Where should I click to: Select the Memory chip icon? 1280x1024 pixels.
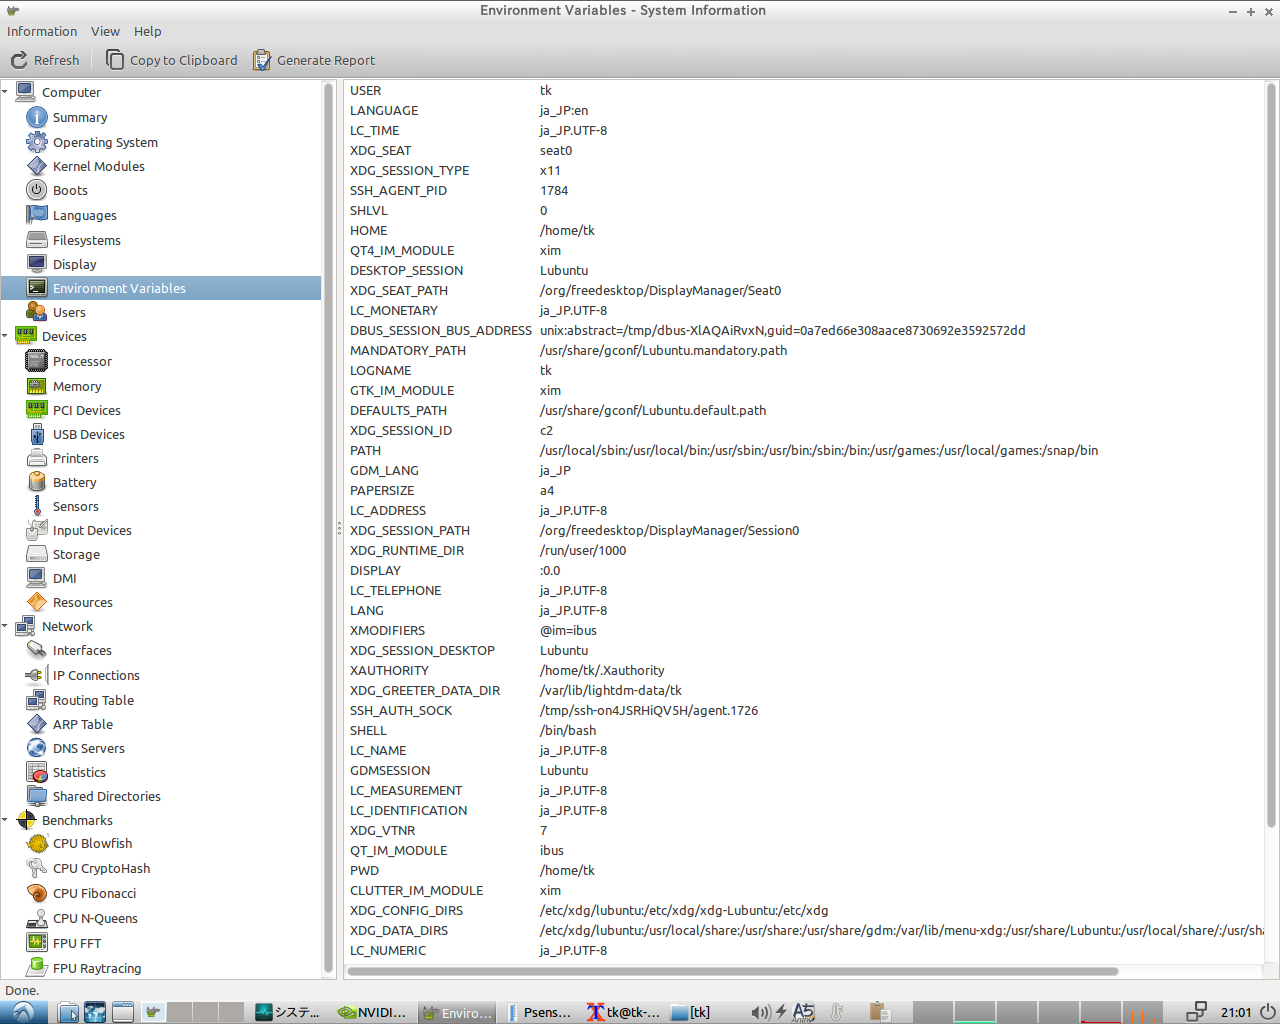37,386
